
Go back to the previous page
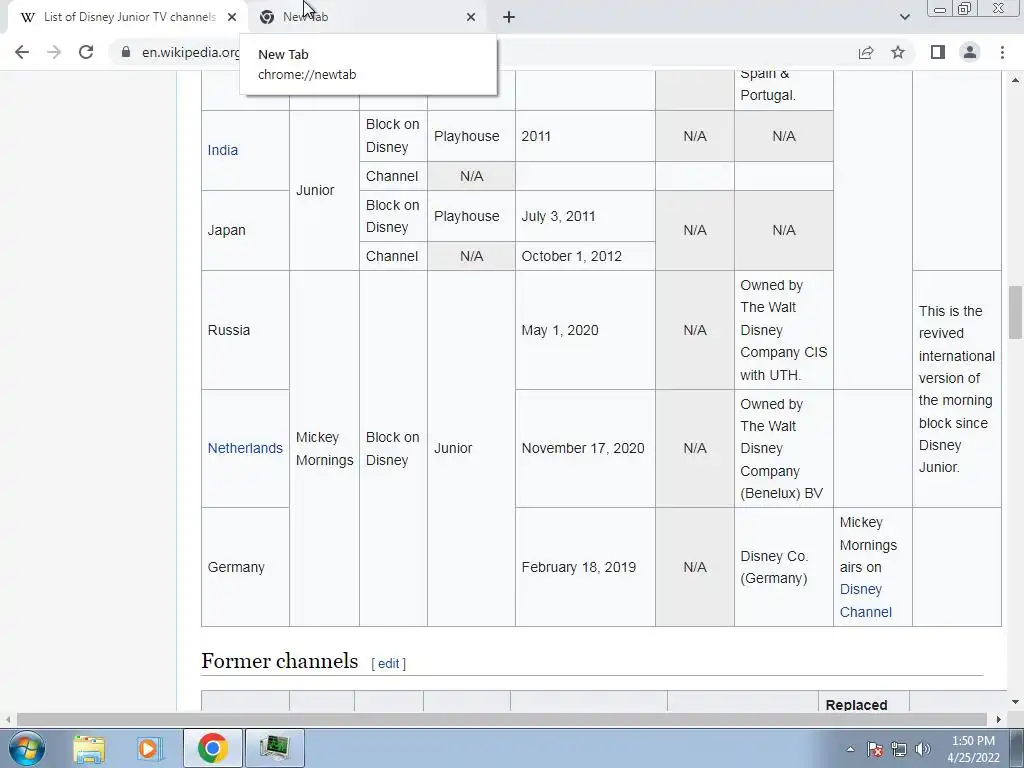[x=22, y=52]
